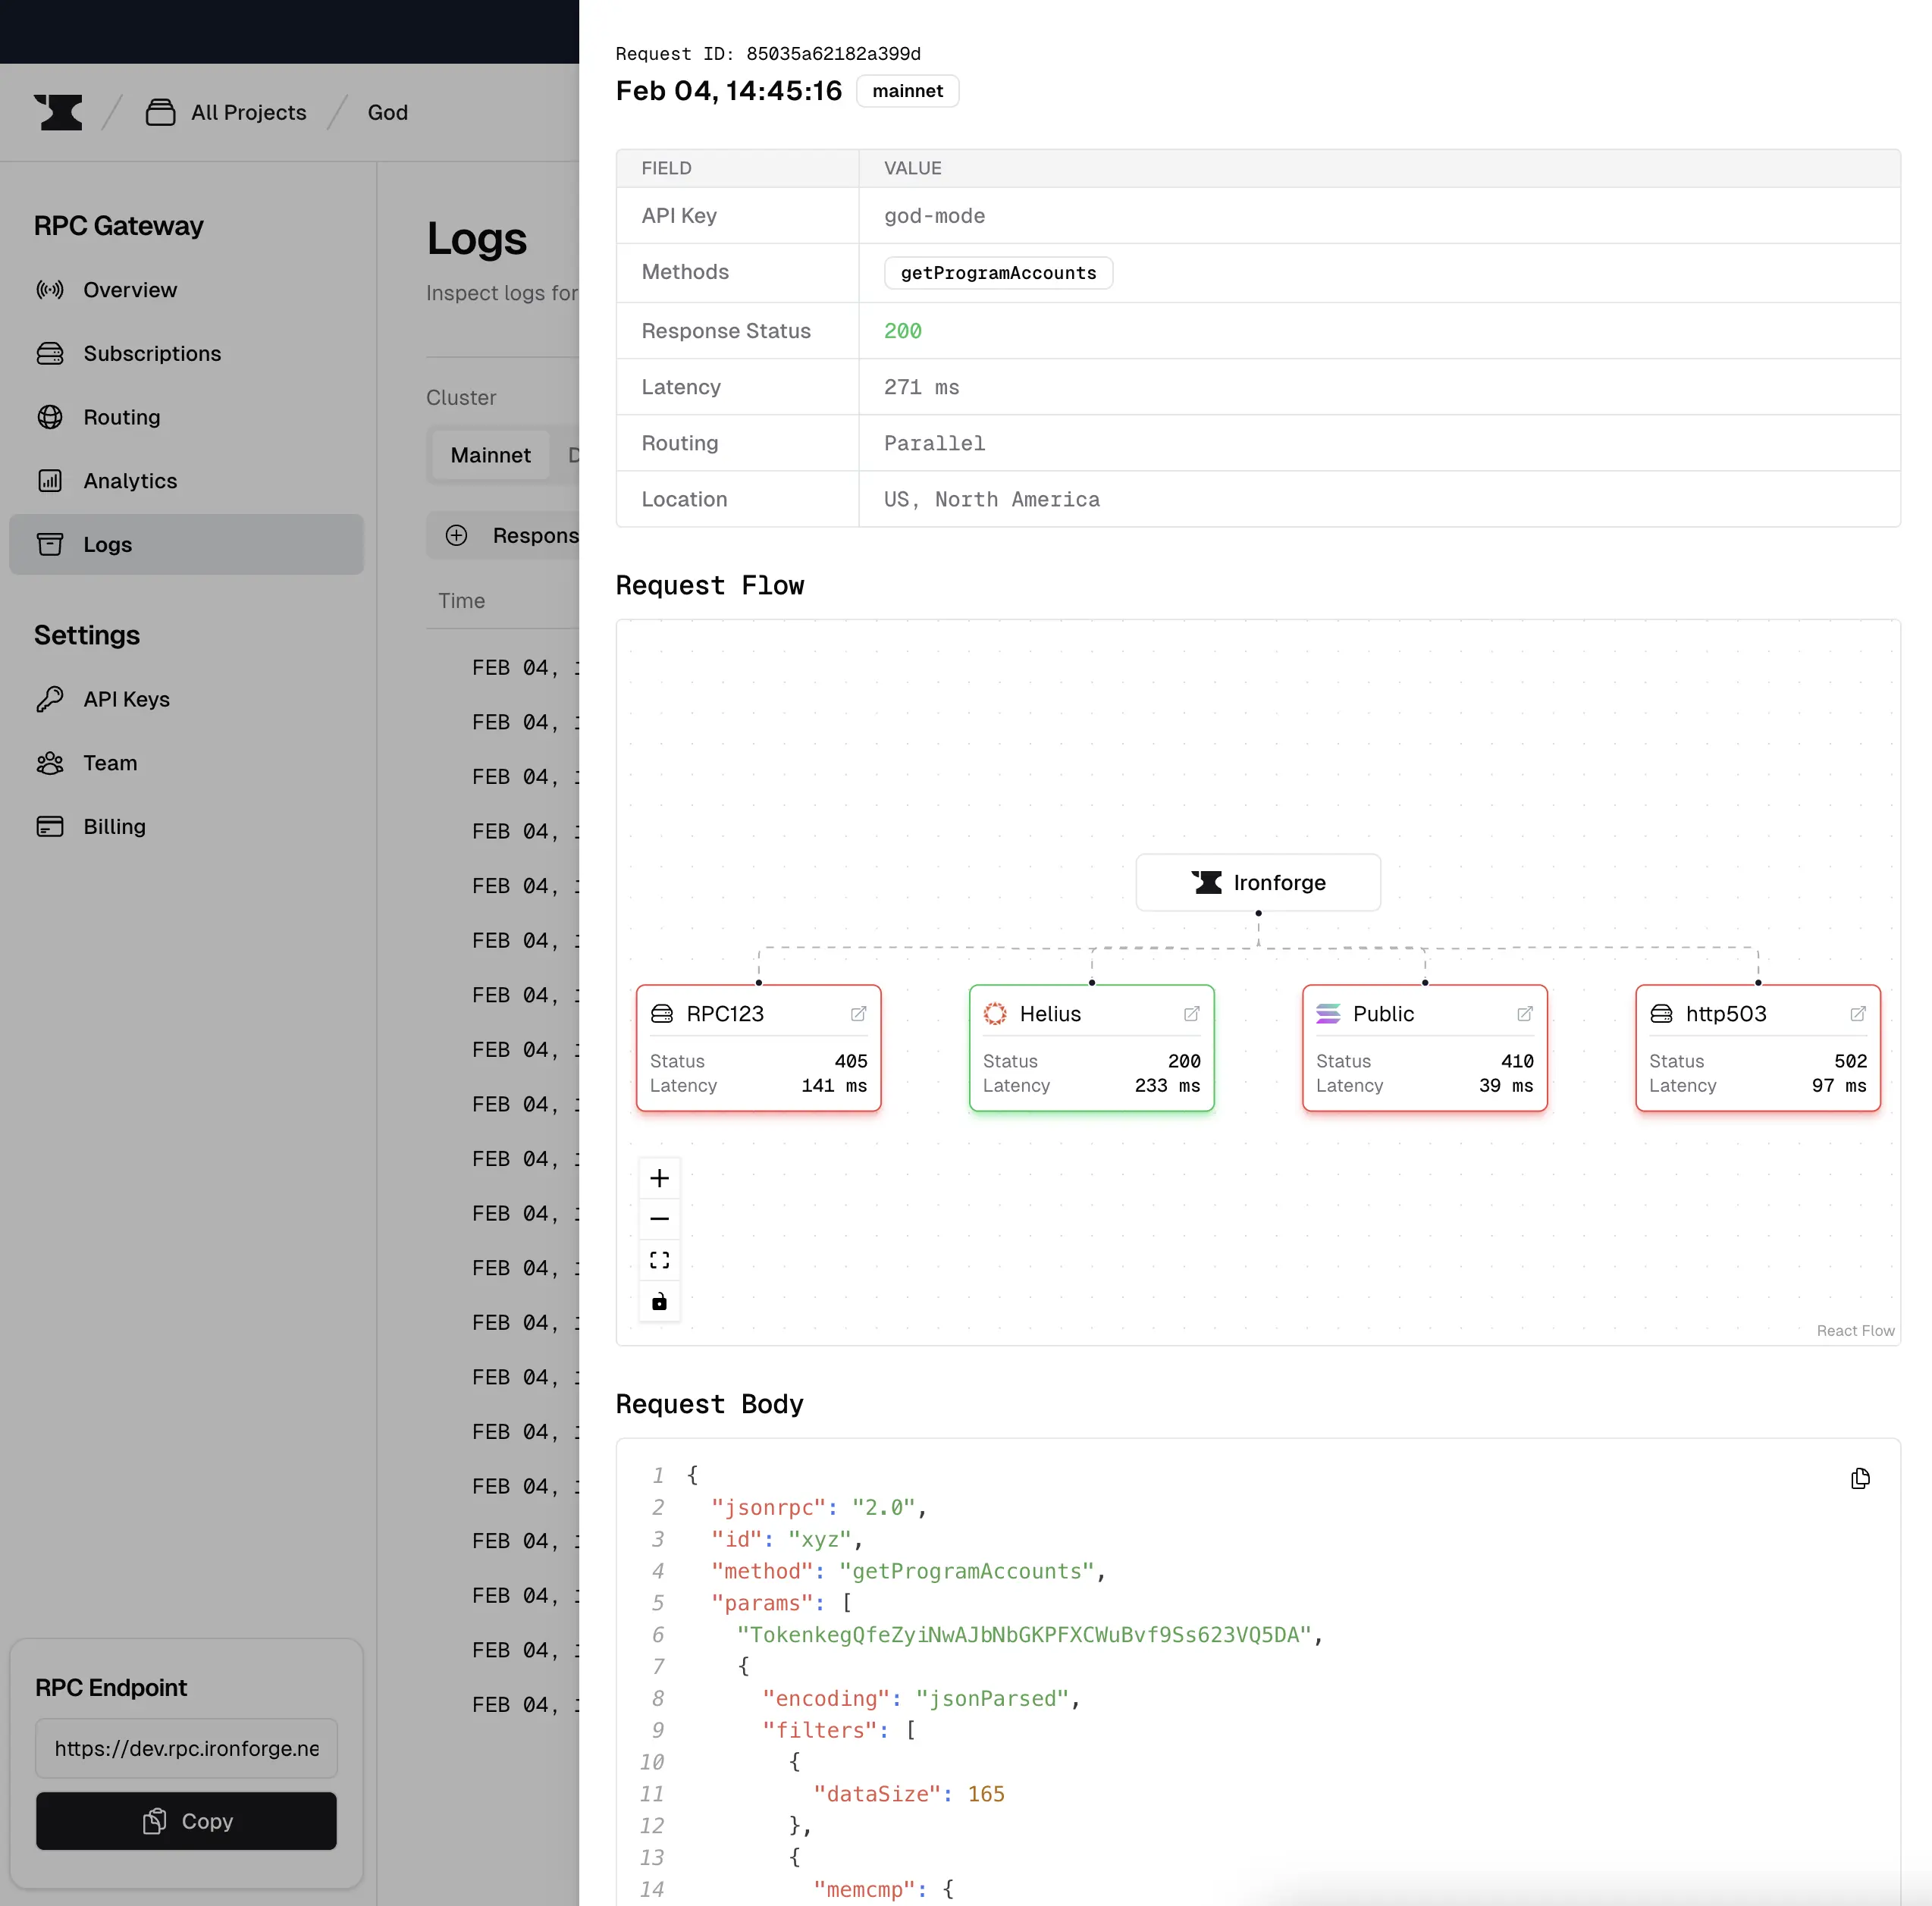This screenshot has width=1932, height=1906.
Task: Fit the Request Flow to view
Action: click(659, 1259)
